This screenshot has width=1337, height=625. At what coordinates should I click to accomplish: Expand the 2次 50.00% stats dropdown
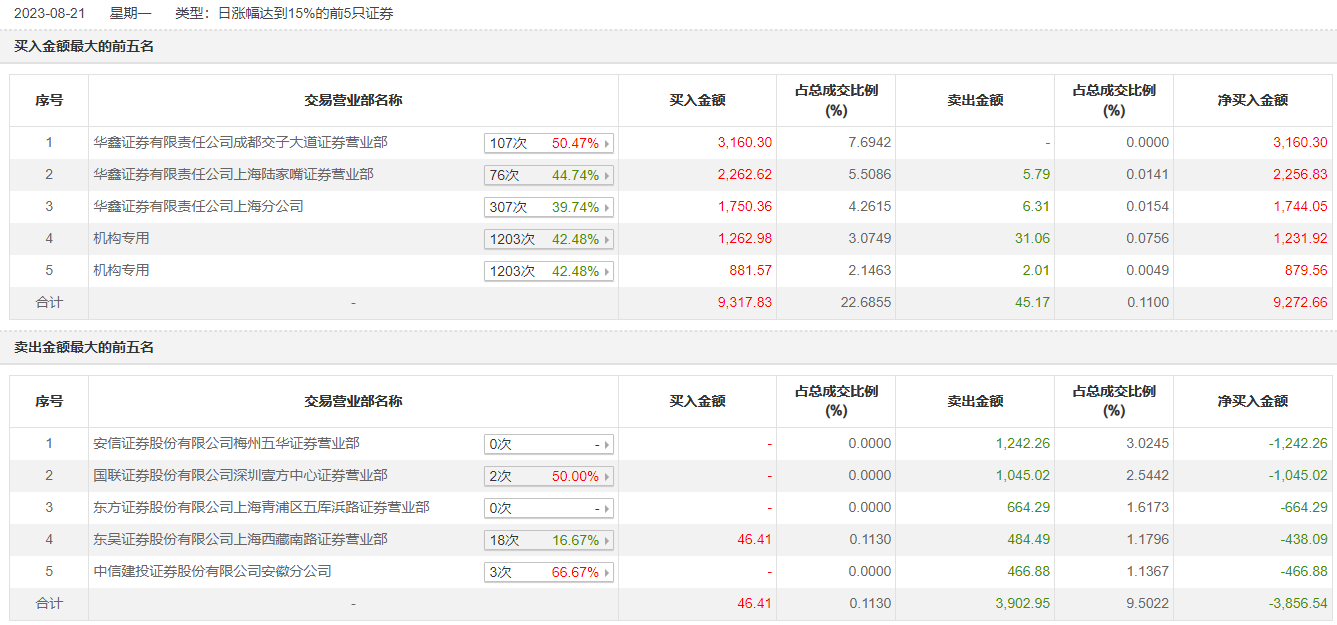click(549, 476)
